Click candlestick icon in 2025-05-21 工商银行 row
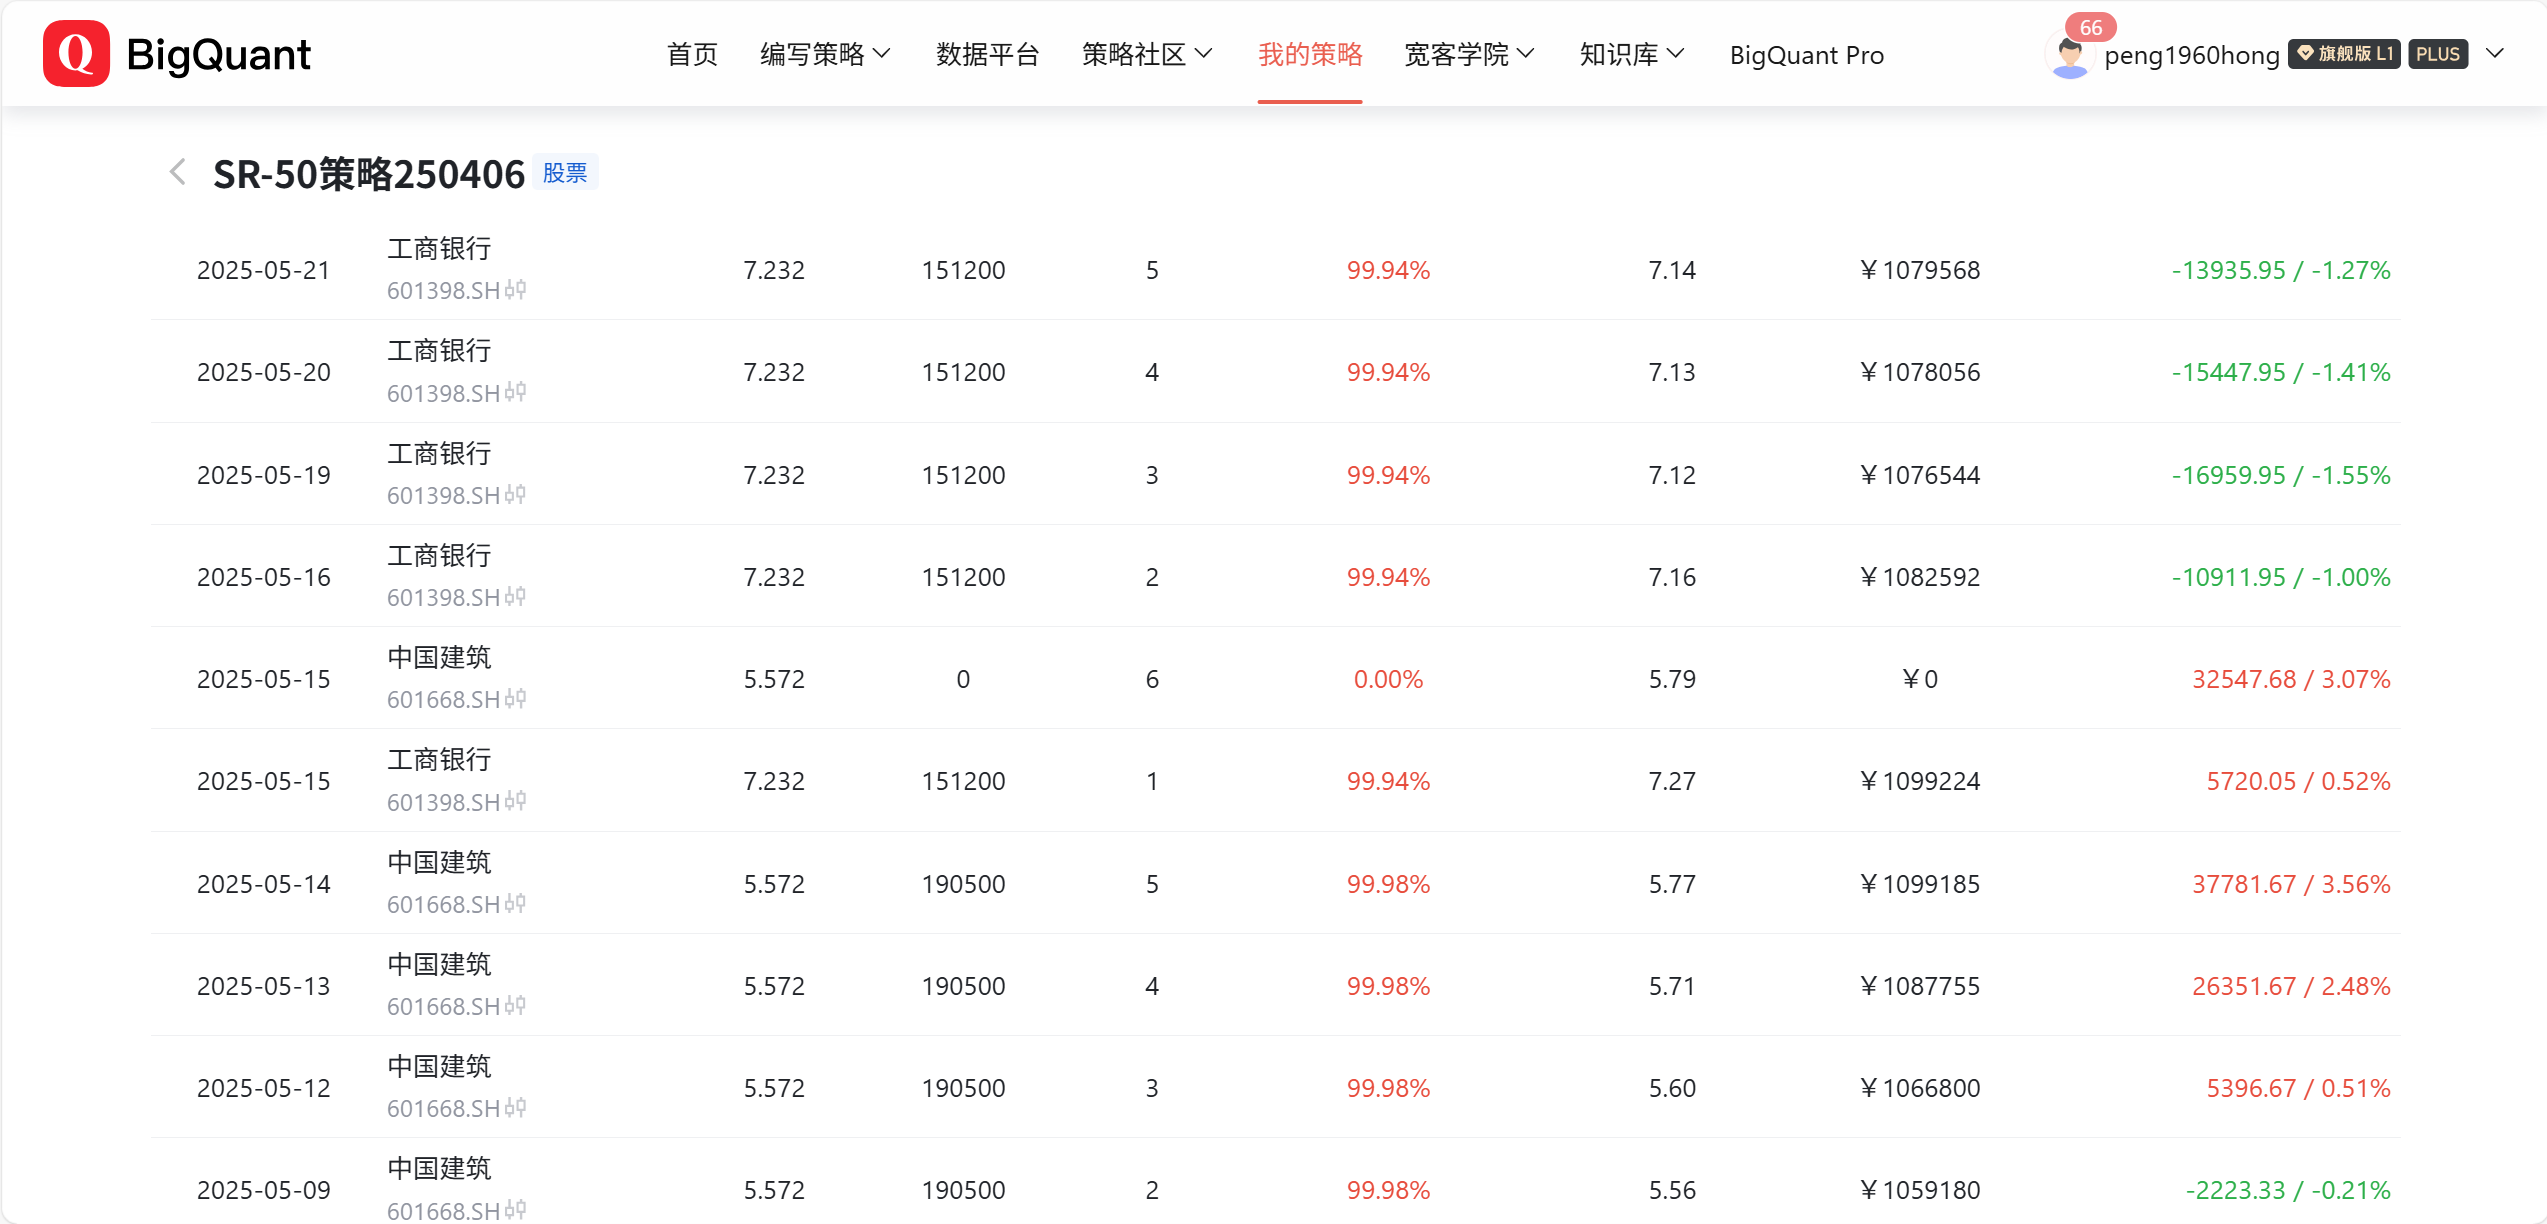 (x=515, y=290)
